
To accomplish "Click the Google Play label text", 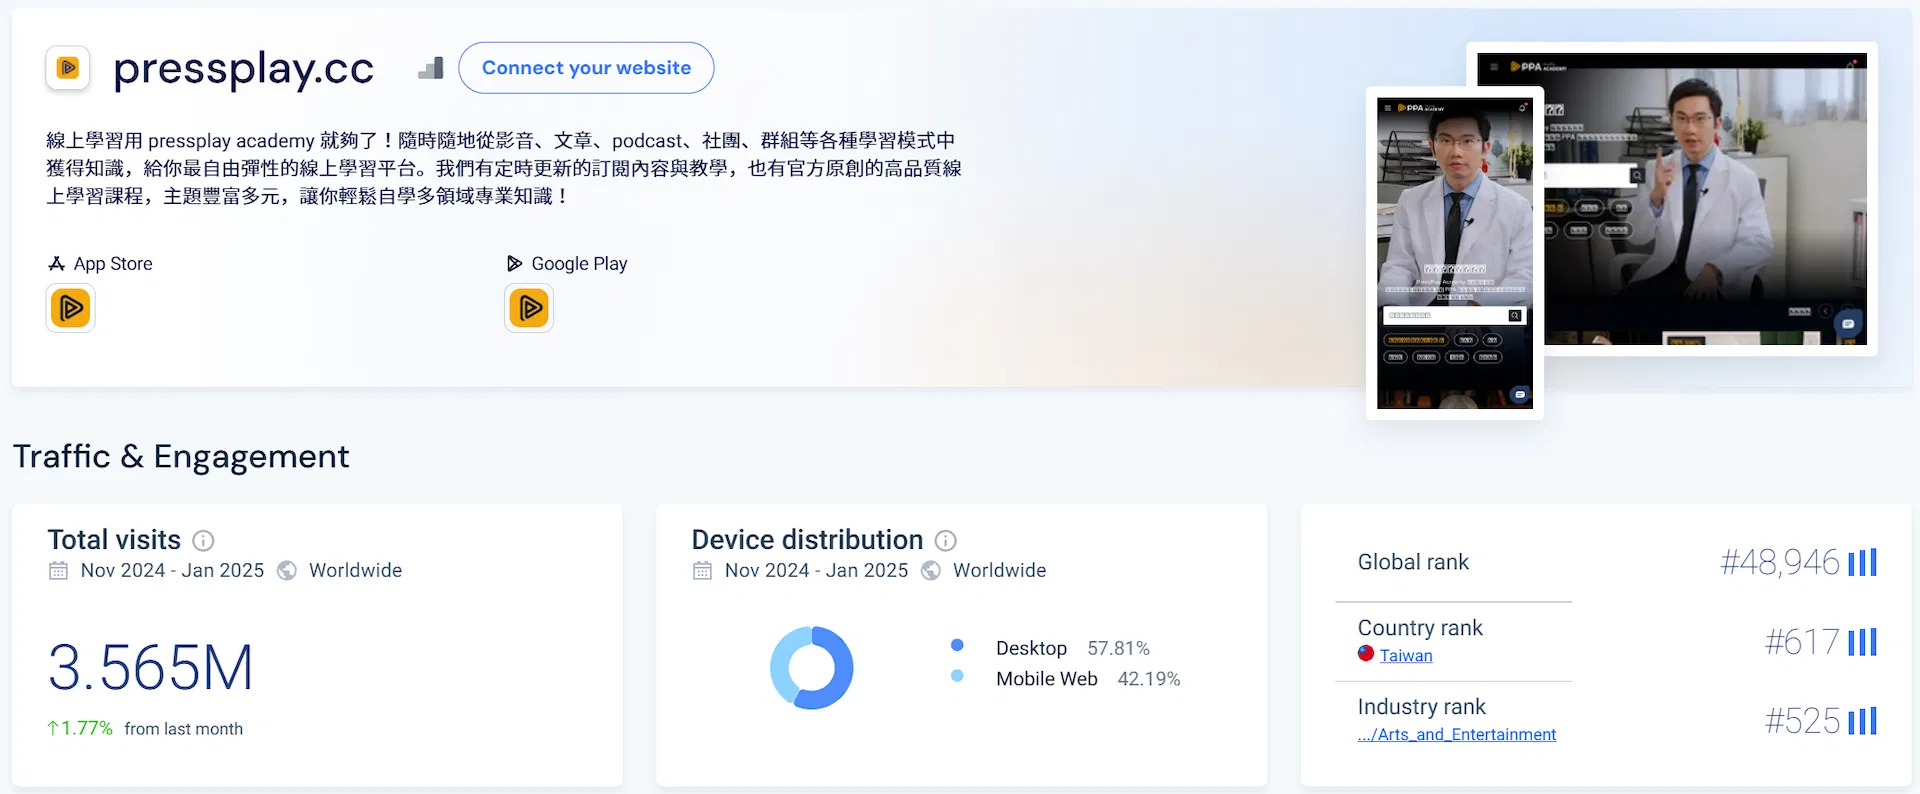I will point(579,264).
